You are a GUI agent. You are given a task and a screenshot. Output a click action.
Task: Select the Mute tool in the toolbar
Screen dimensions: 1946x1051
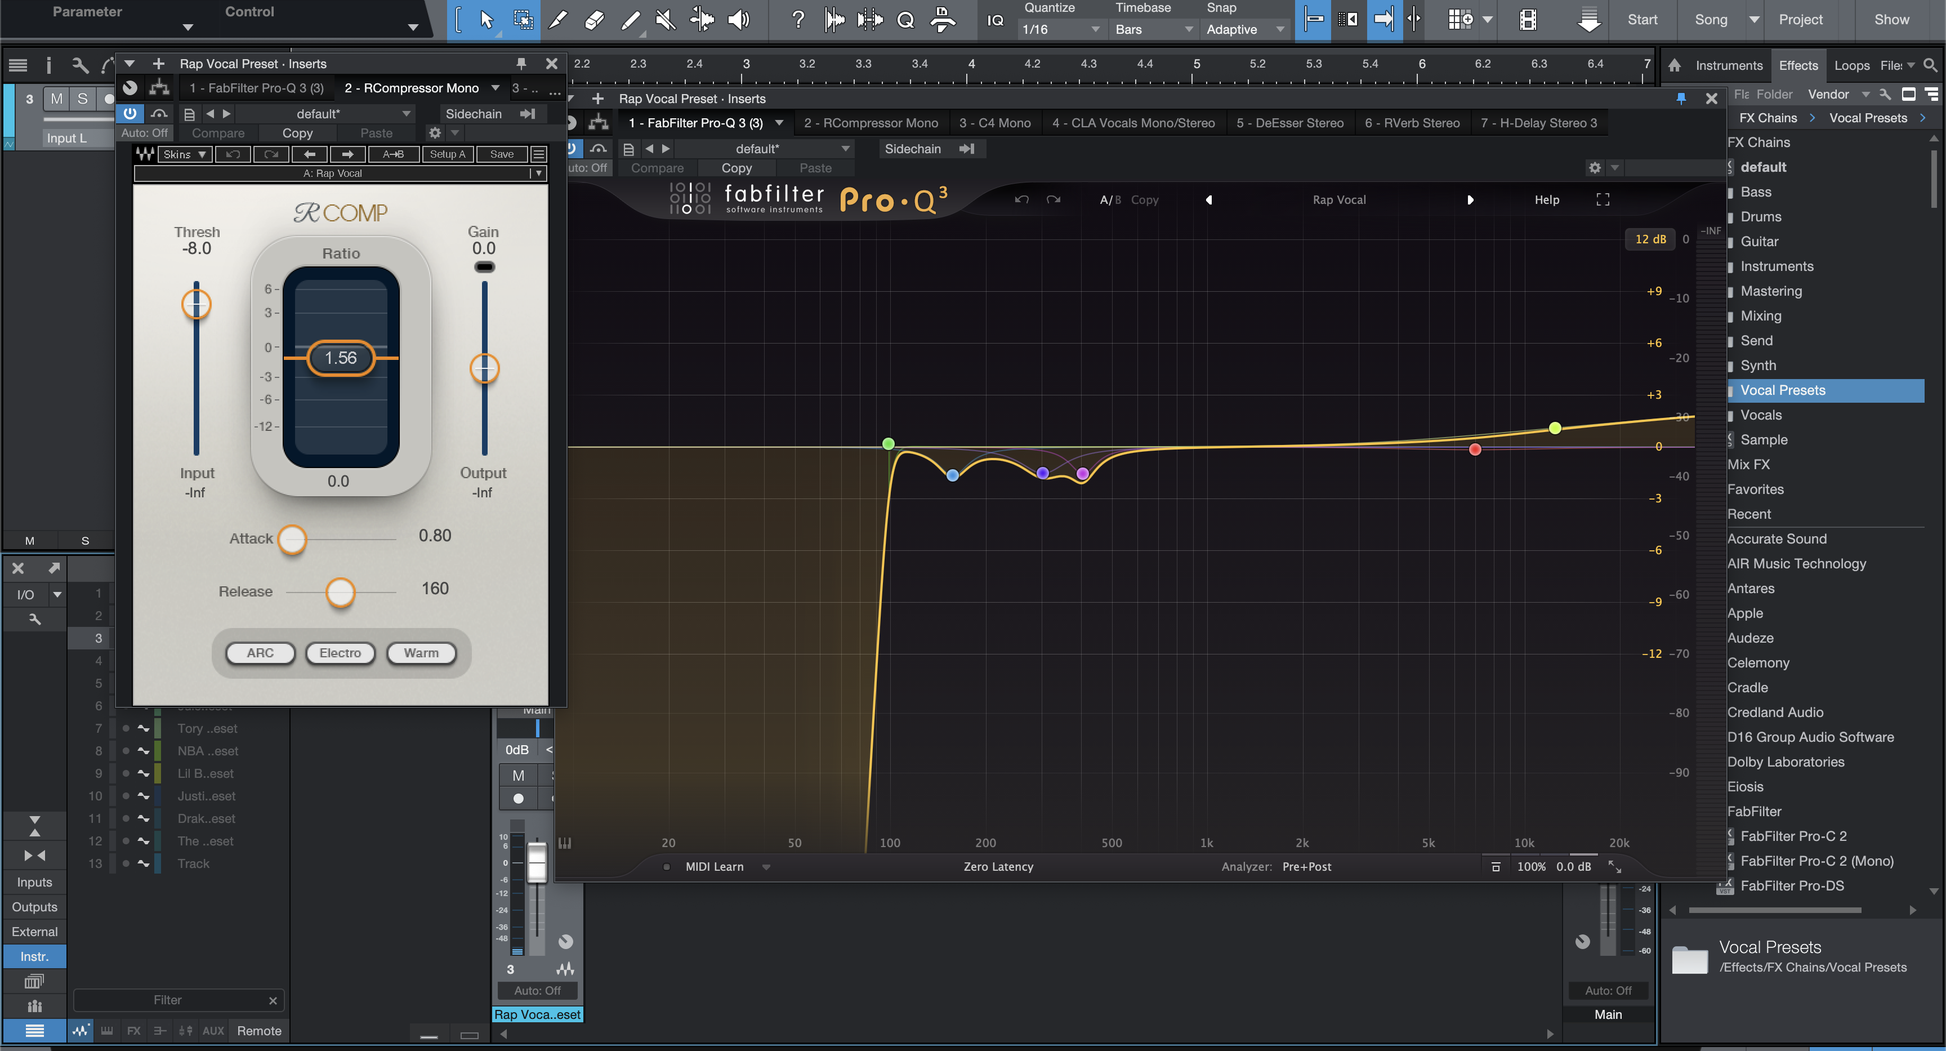point(665,20)
